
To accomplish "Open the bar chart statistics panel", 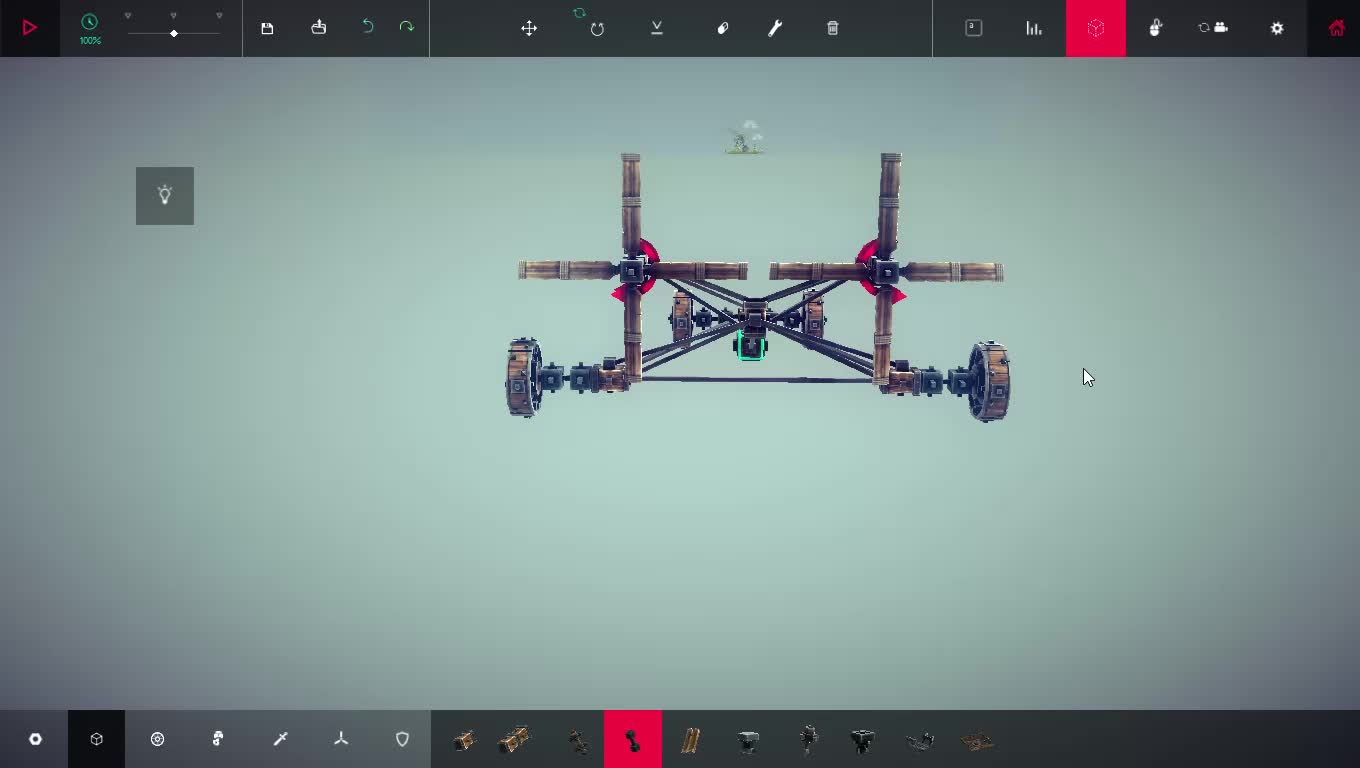I will coord(1034,28).
